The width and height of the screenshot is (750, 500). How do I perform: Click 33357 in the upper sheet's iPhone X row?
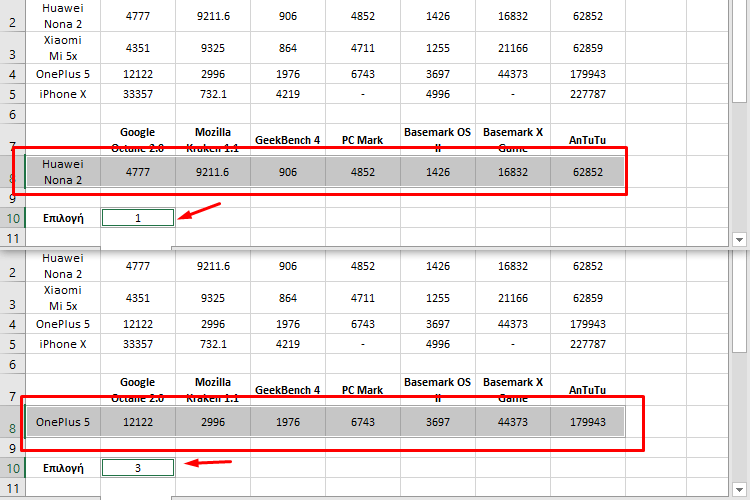138,94
